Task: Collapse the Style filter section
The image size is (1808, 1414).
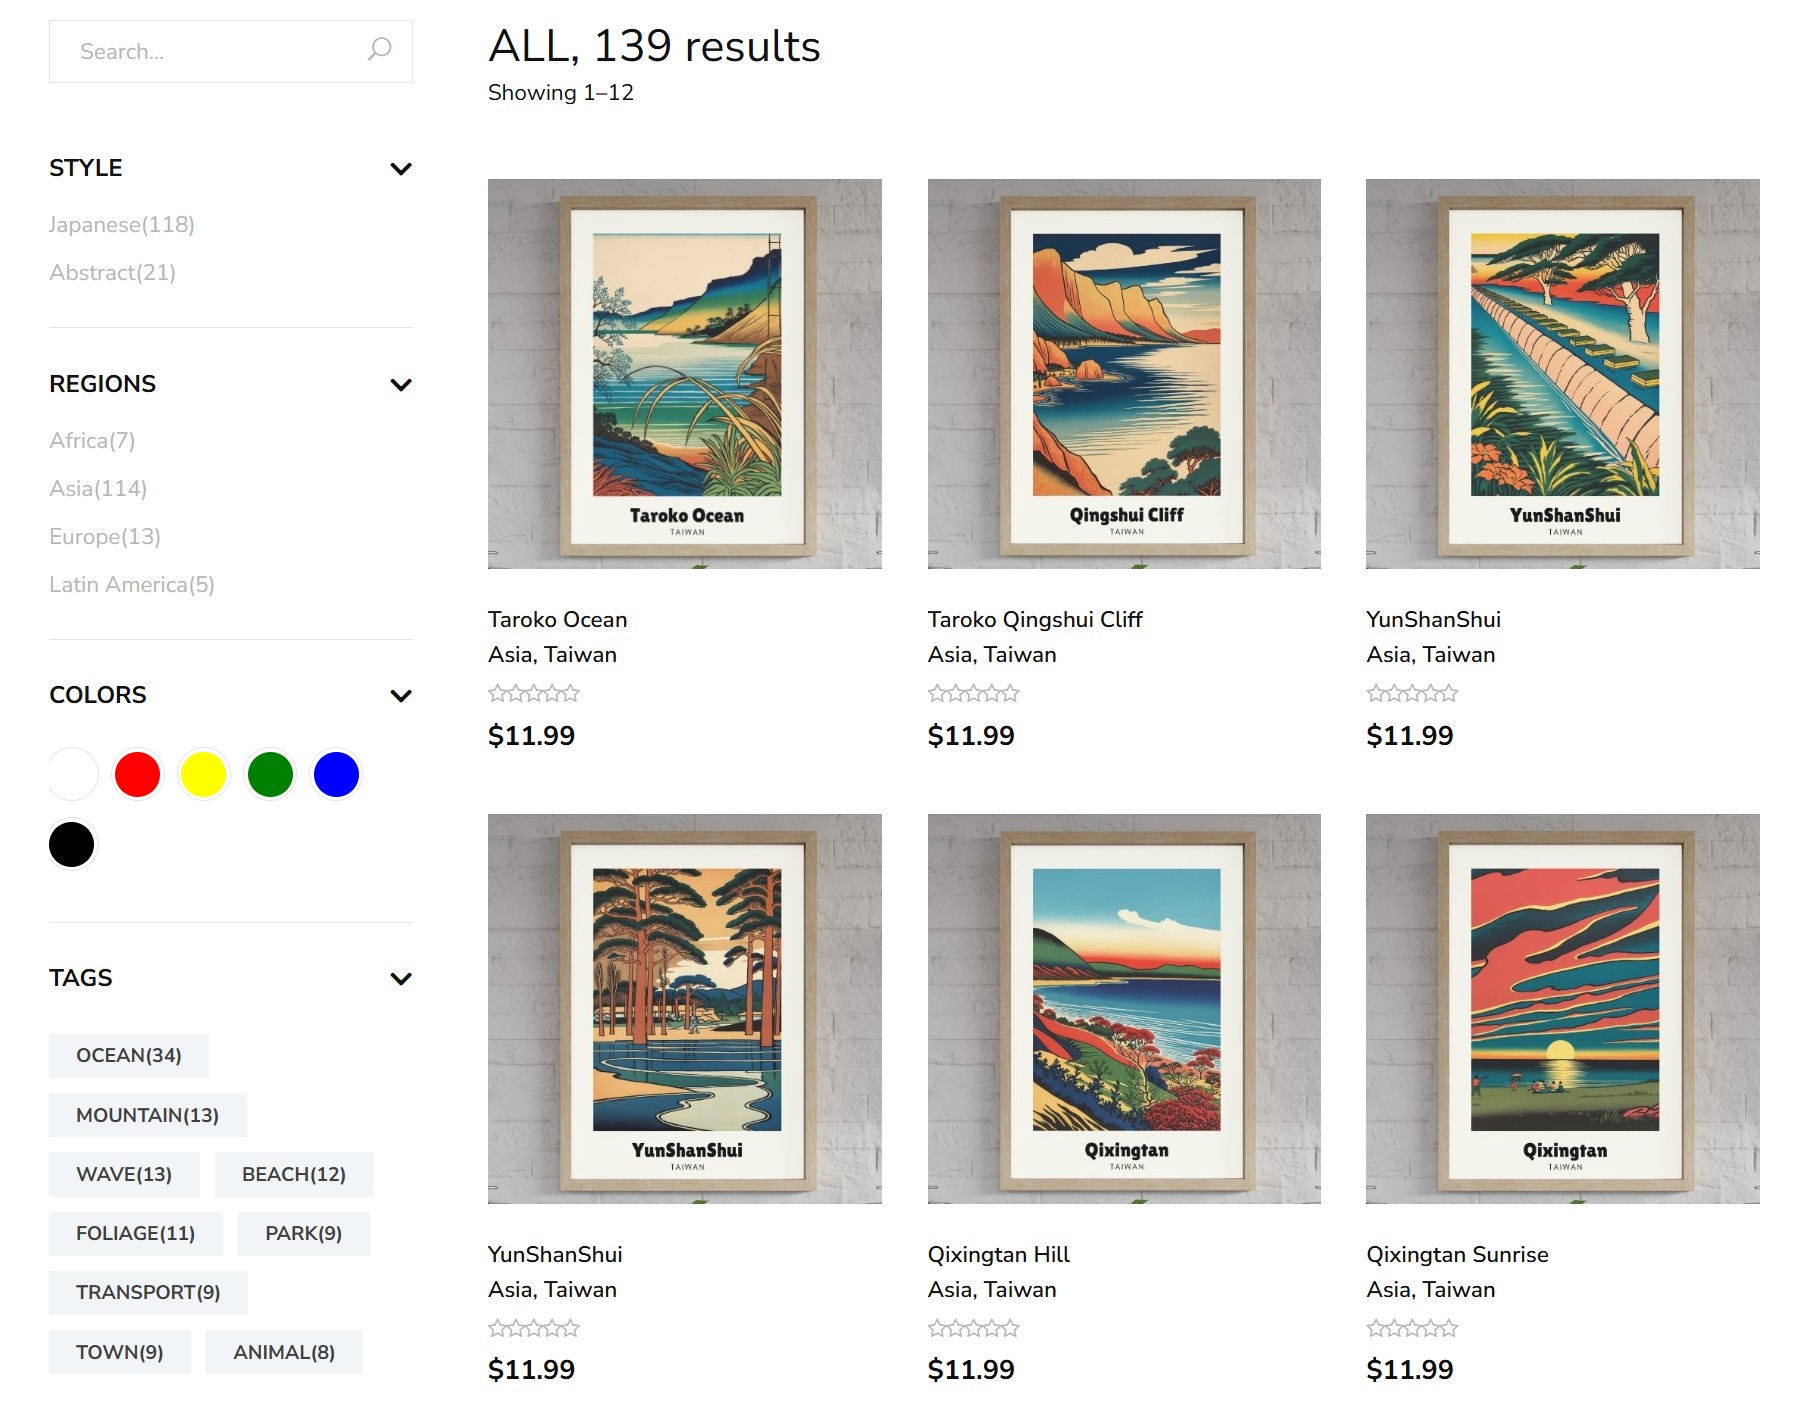Action: coord(400,169)
